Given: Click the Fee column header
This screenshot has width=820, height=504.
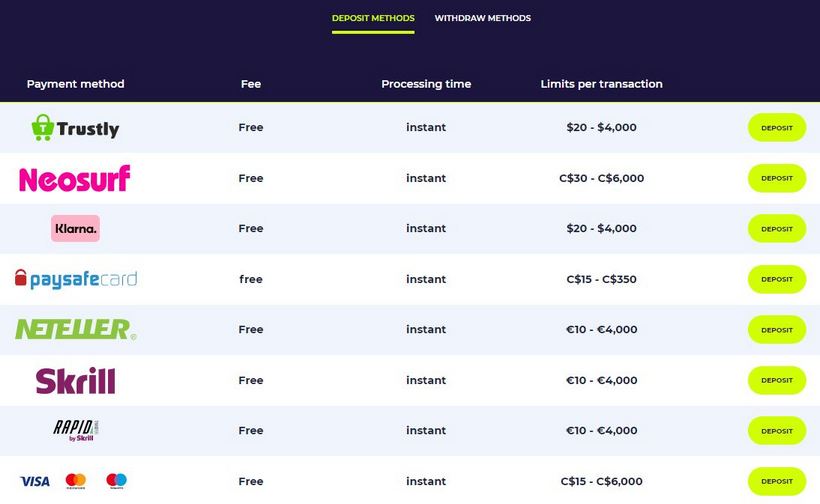Looking at the screenshot, I should [250, 84].
